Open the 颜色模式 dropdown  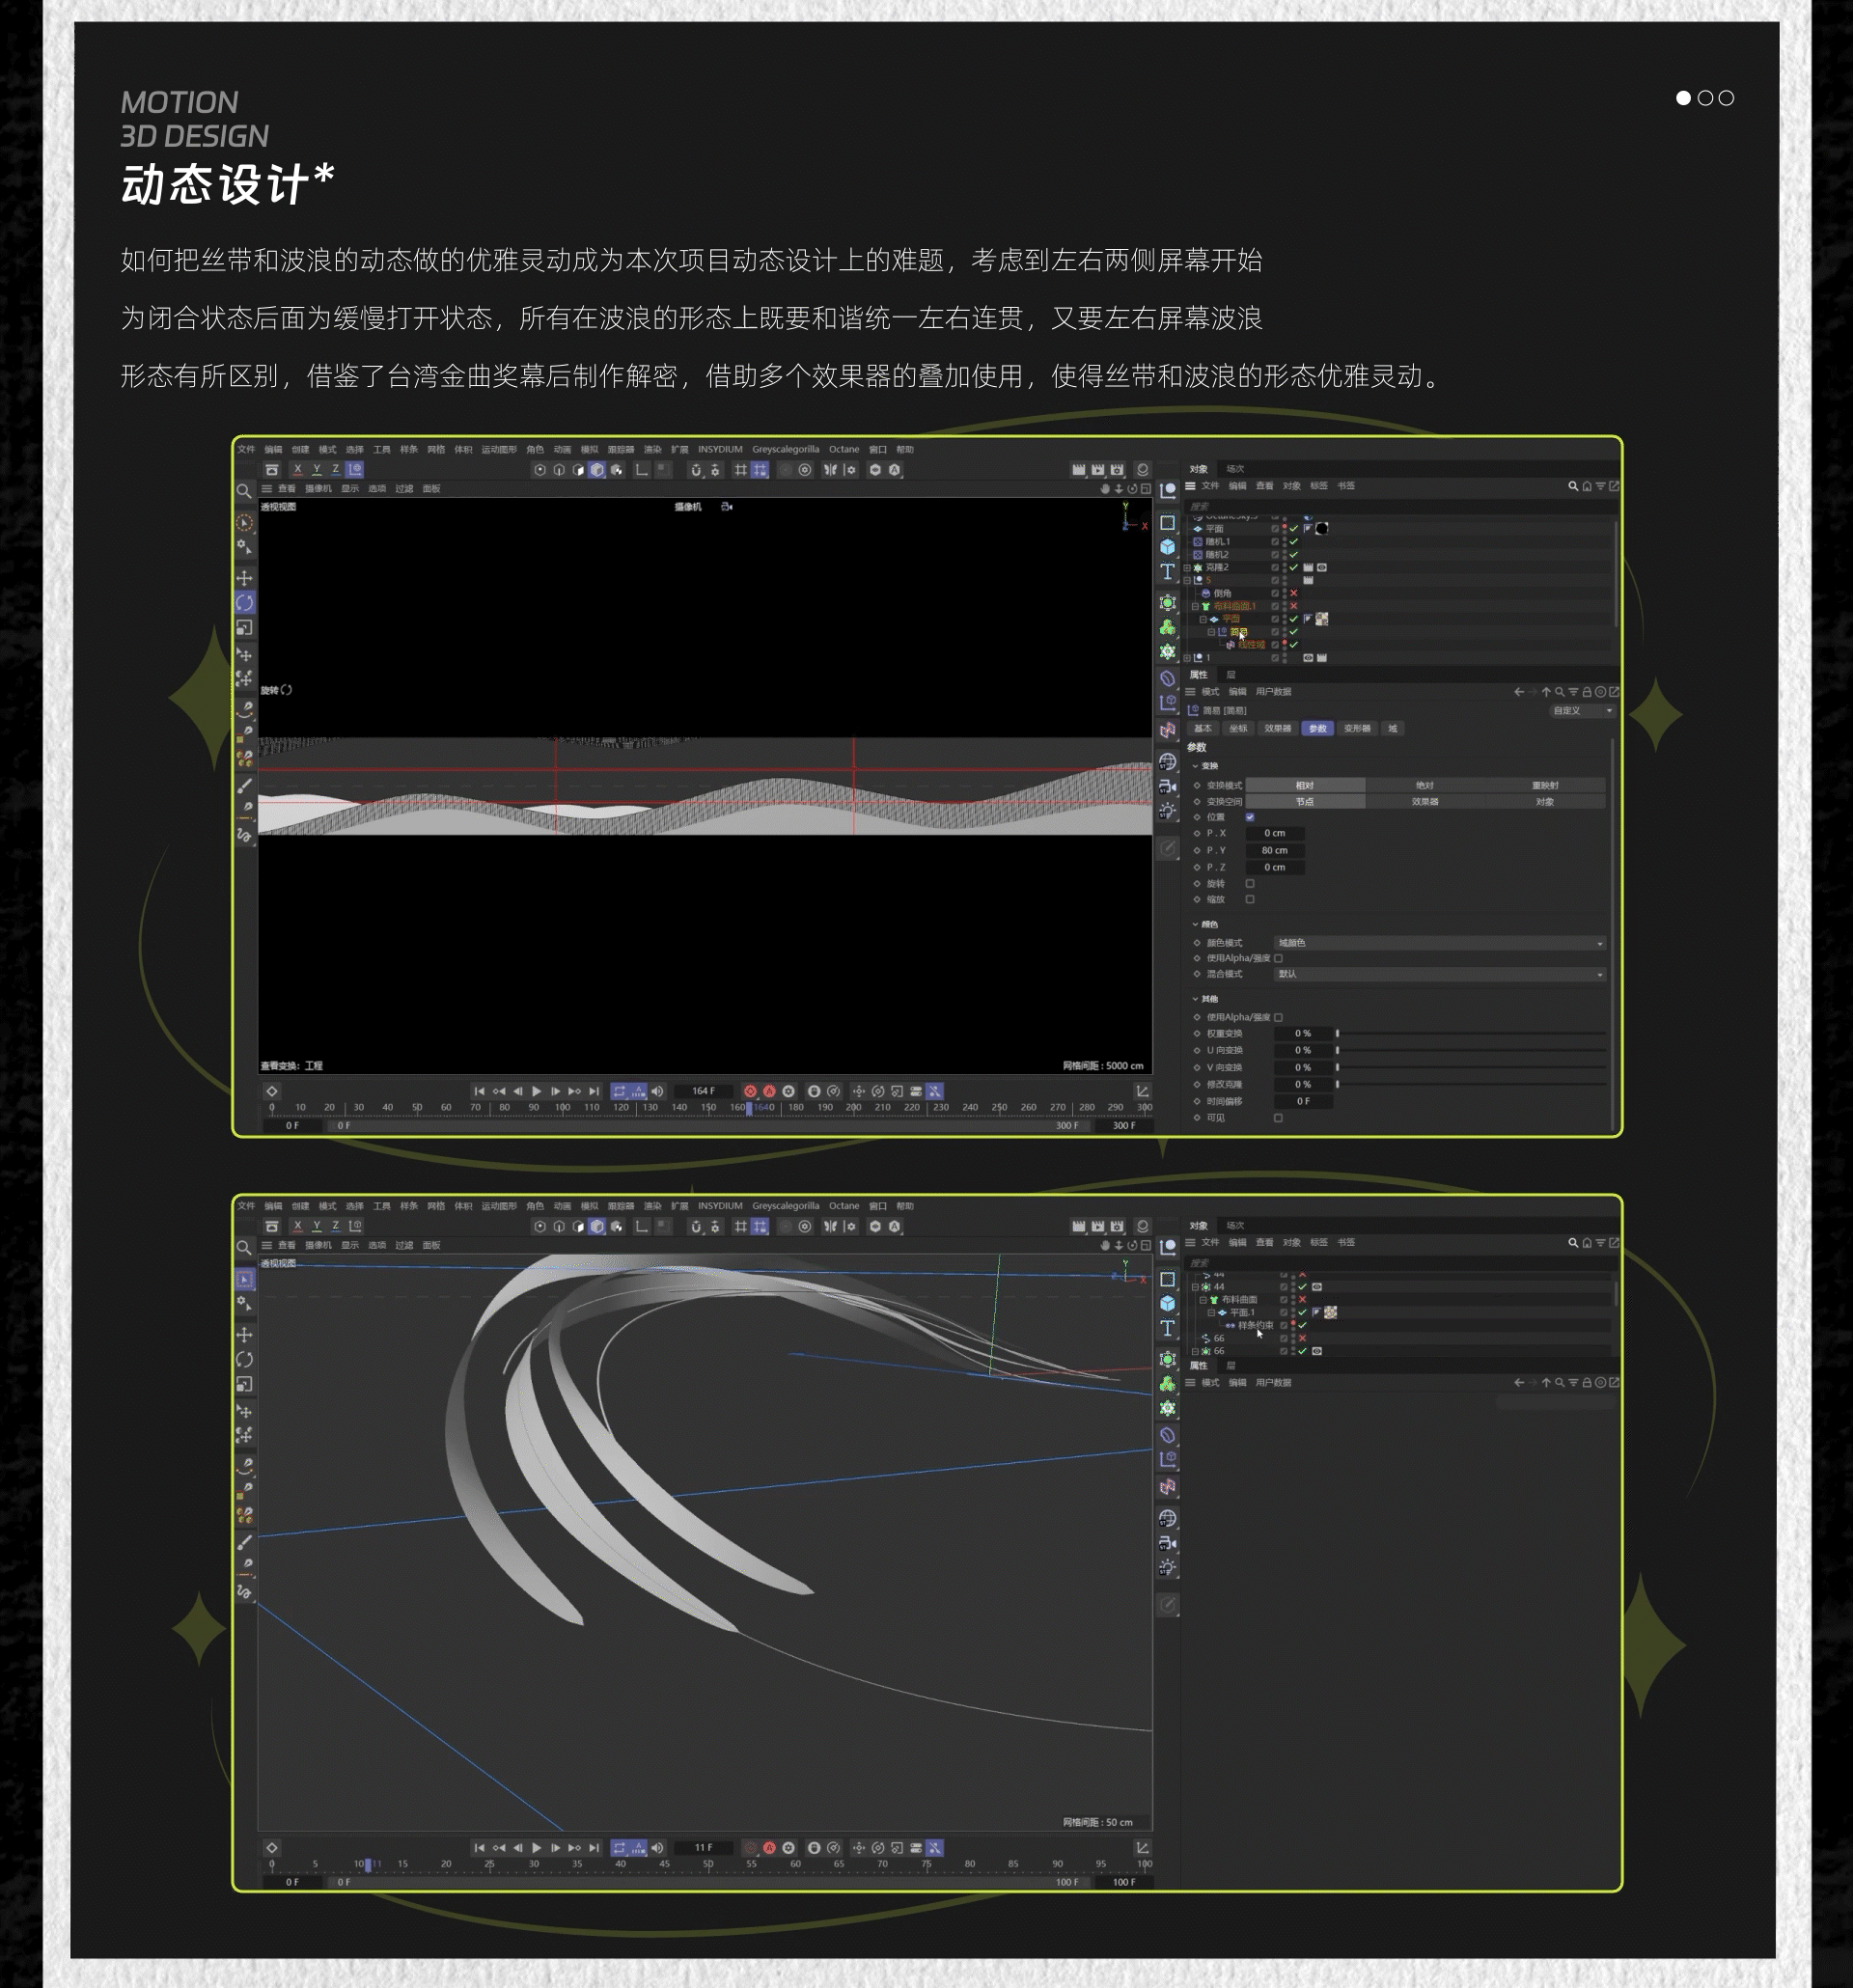pos(1440,943)
